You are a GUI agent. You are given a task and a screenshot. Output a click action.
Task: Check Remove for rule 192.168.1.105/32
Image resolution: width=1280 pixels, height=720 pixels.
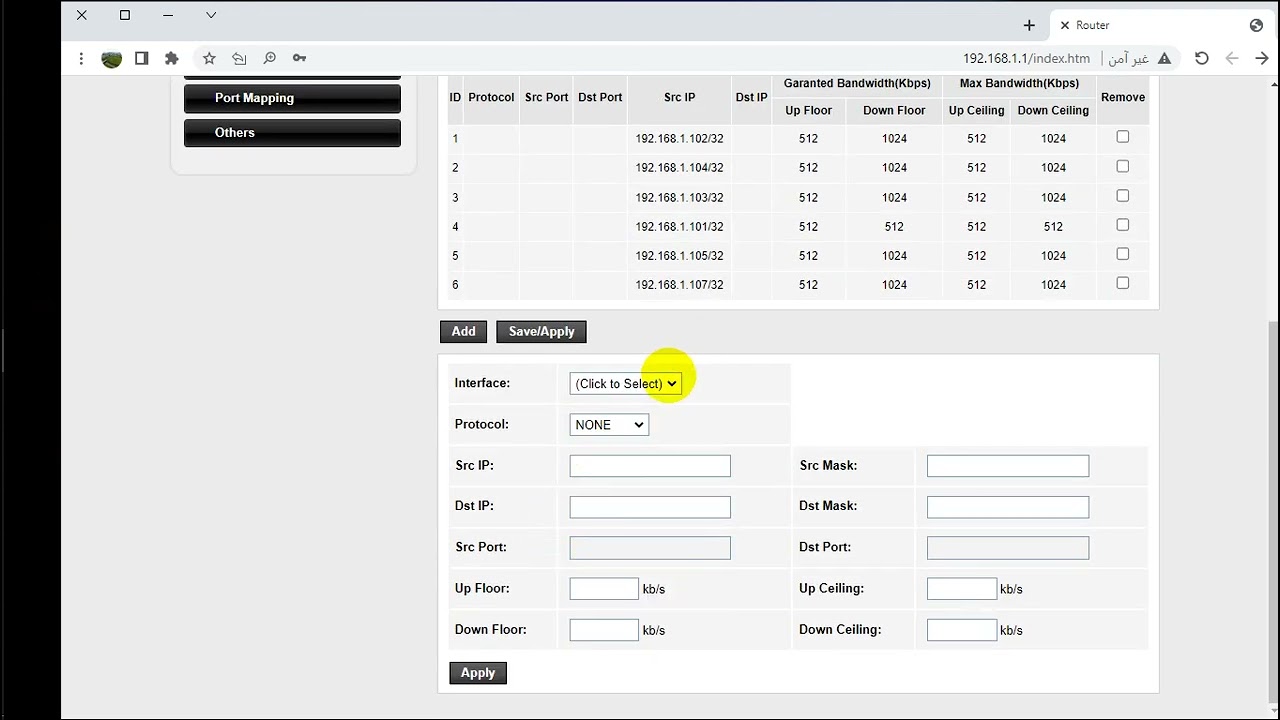pos(1123,254)
